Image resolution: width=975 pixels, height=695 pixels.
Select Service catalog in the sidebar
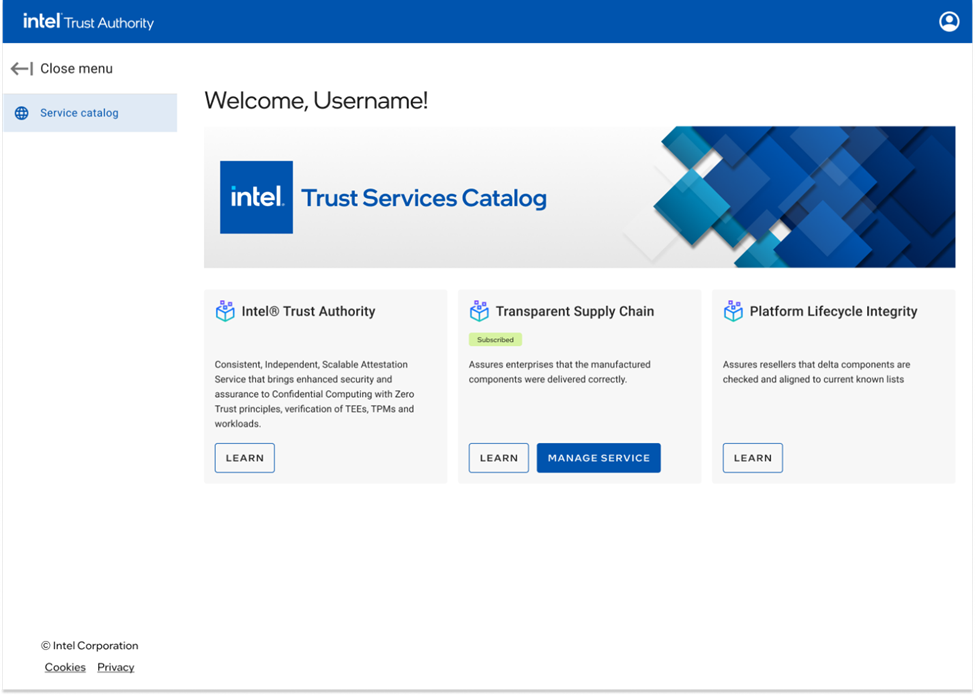click(90, 113)
